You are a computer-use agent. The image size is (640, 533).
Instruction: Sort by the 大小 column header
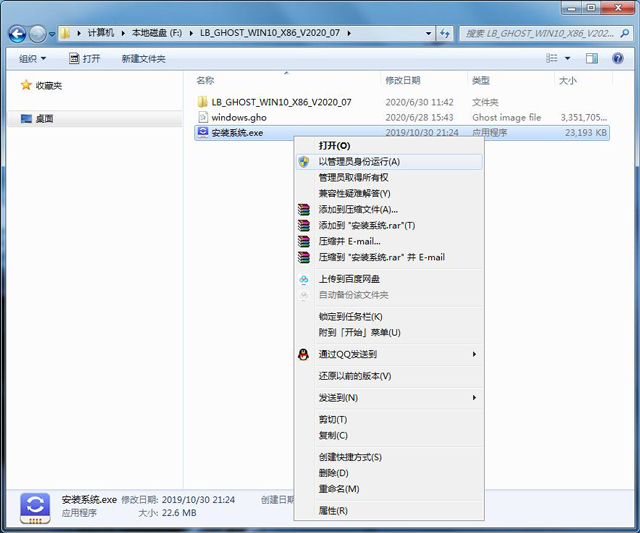[568, 80]
